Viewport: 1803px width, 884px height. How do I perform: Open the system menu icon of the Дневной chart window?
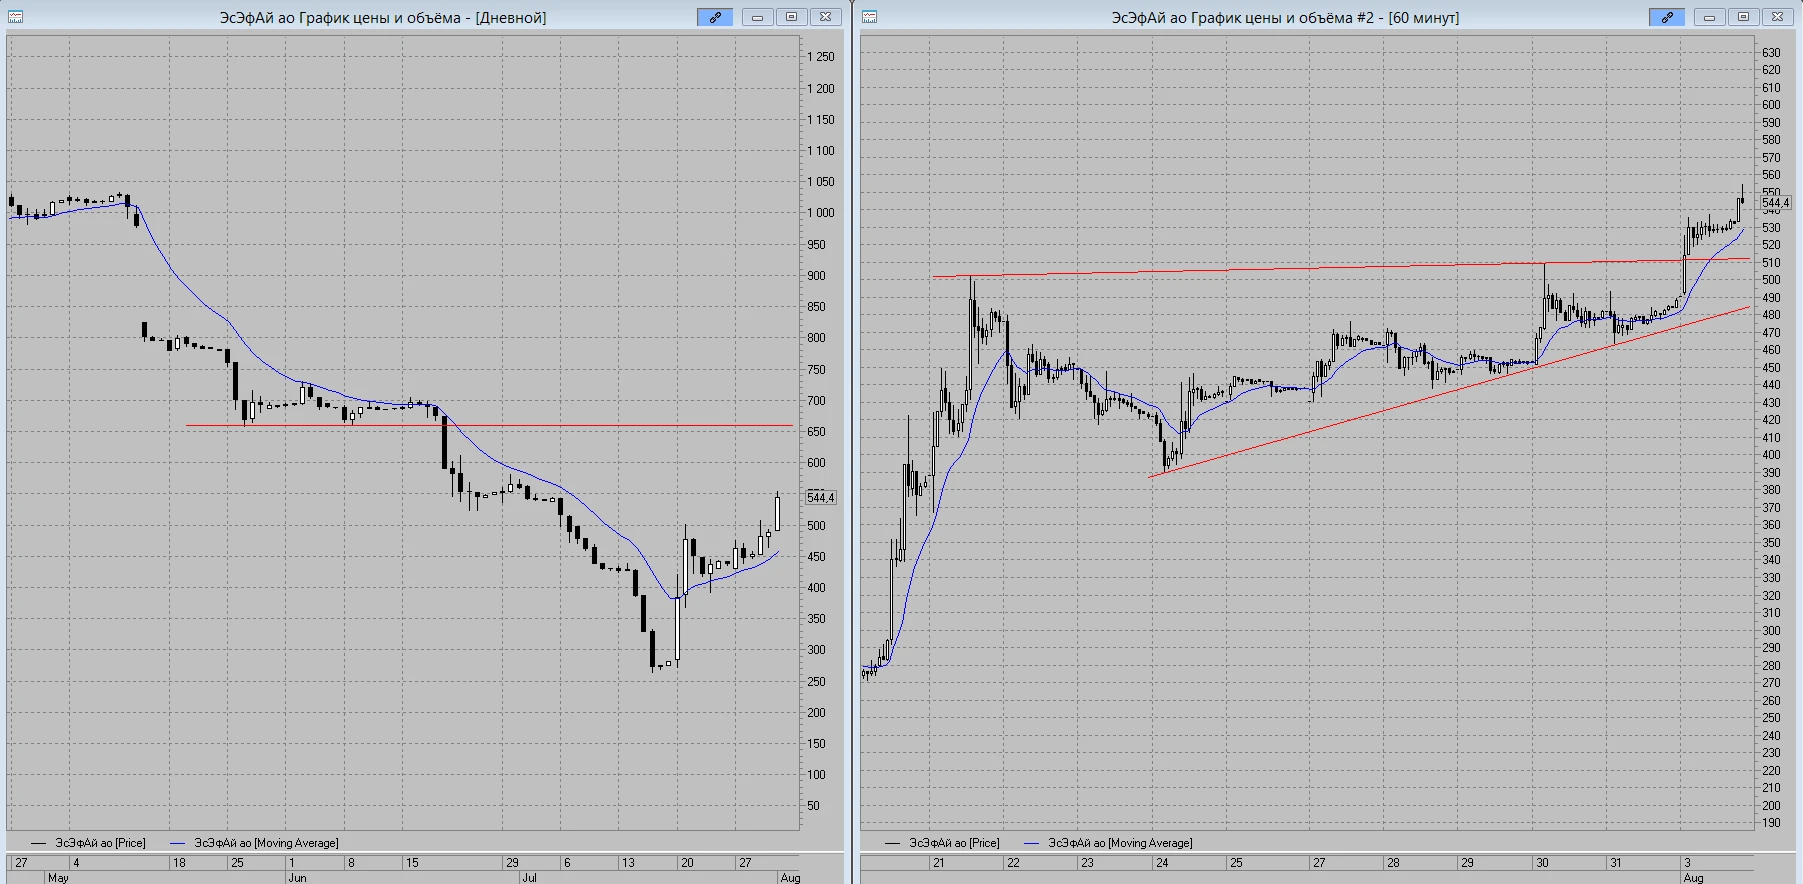pos(16,17)
